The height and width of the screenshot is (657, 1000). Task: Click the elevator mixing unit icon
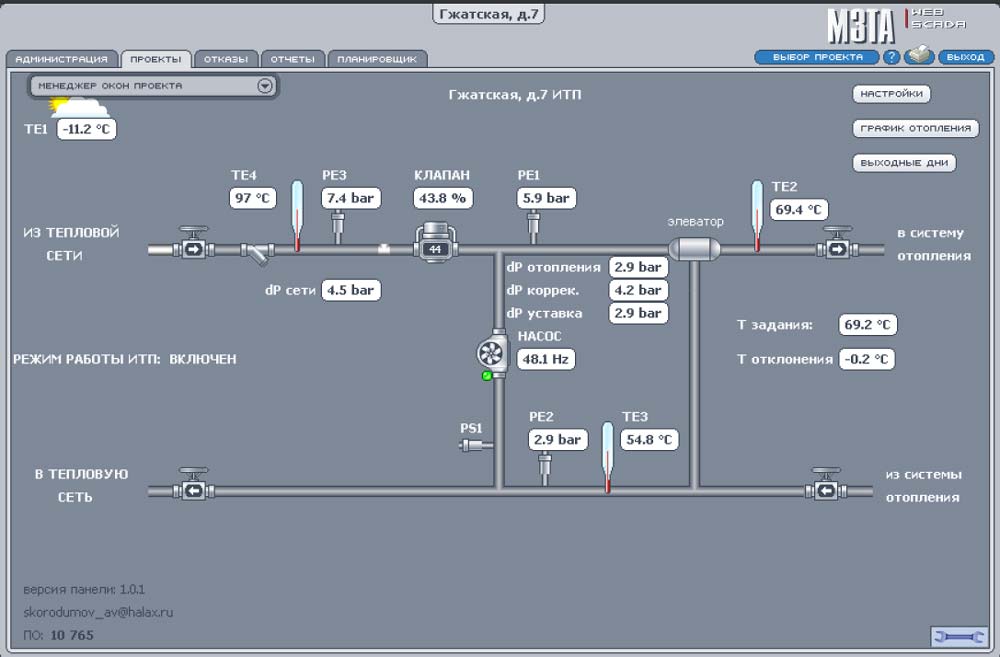(694, 249)
